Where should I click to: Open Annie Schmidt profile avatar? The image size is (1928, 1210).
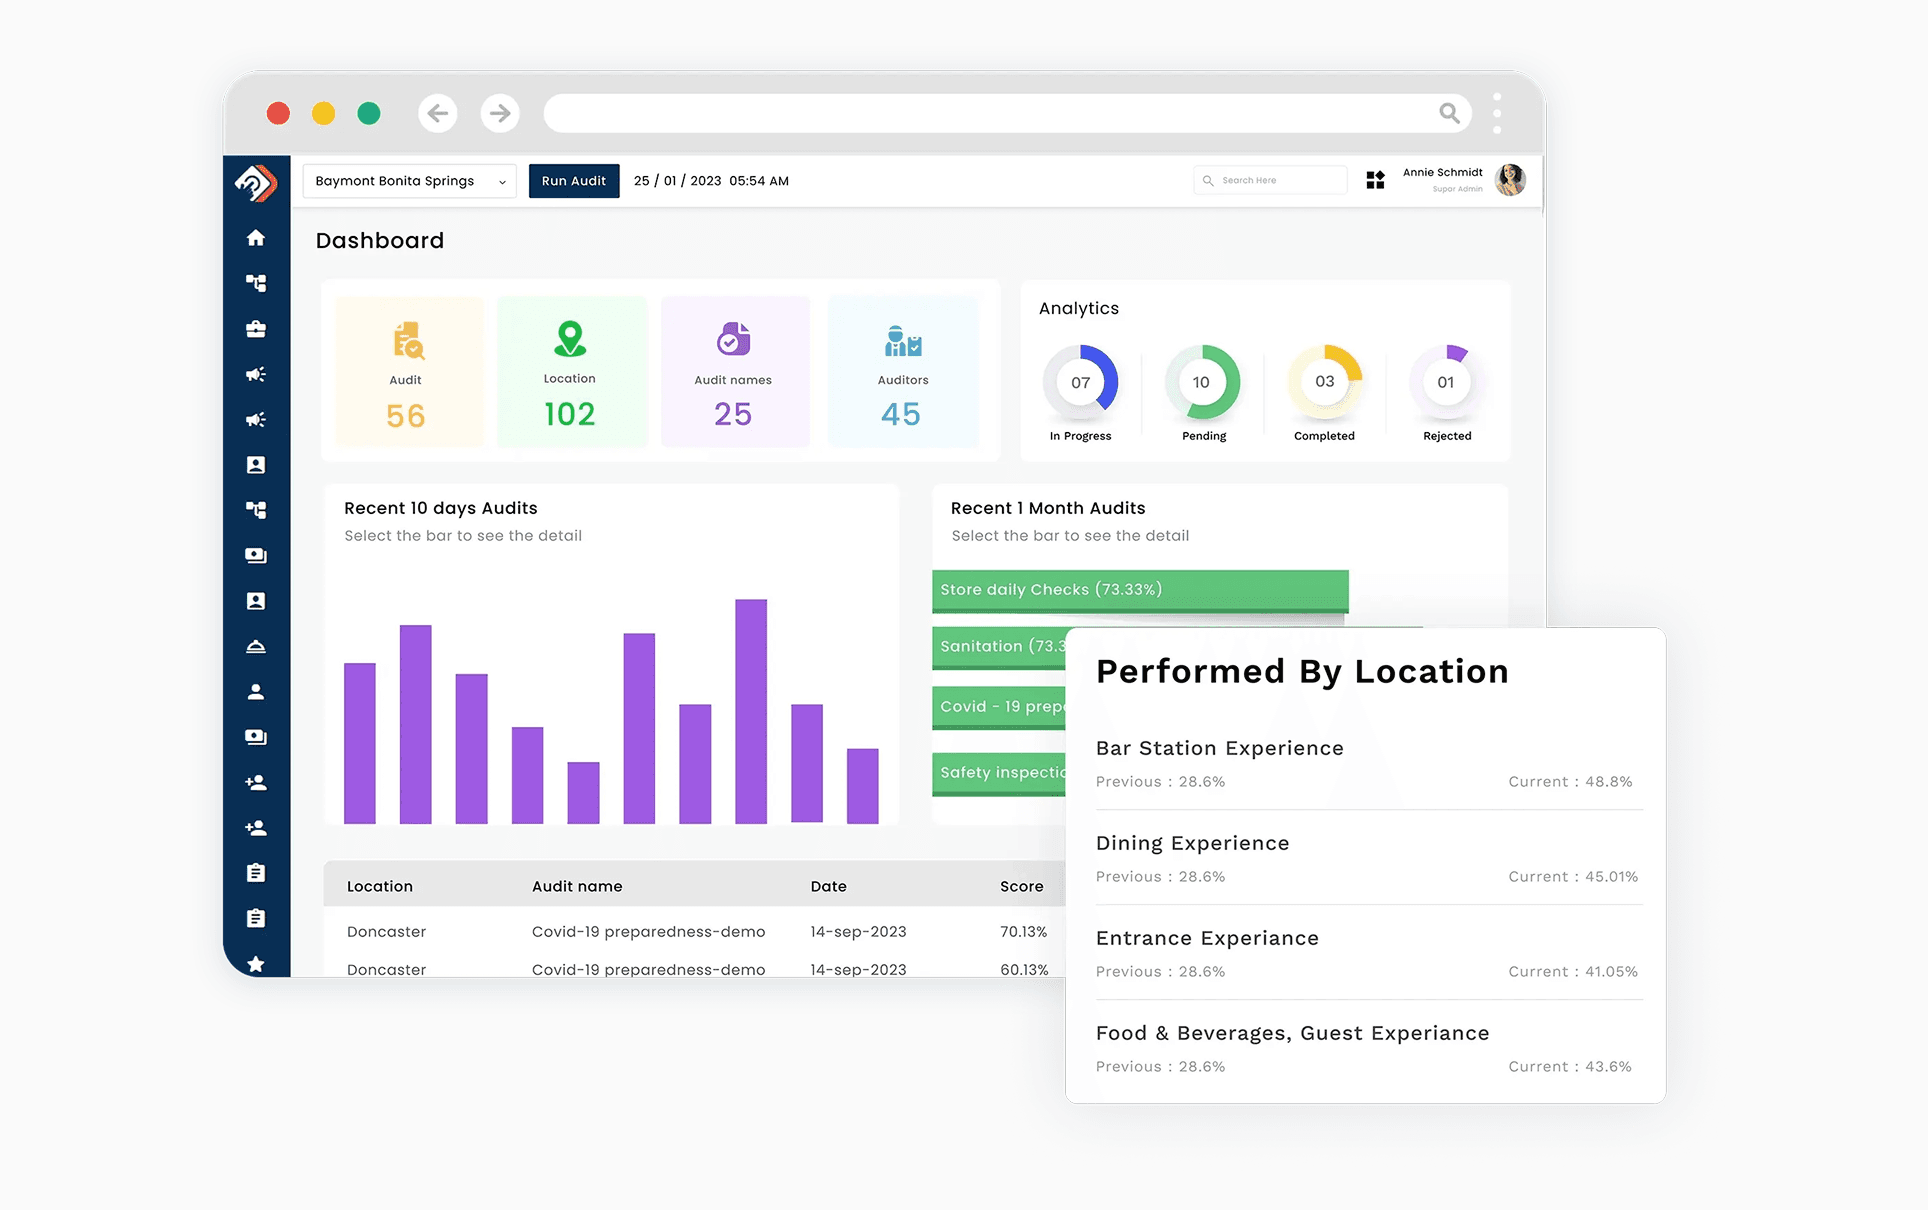click(x=1509, y=180)
